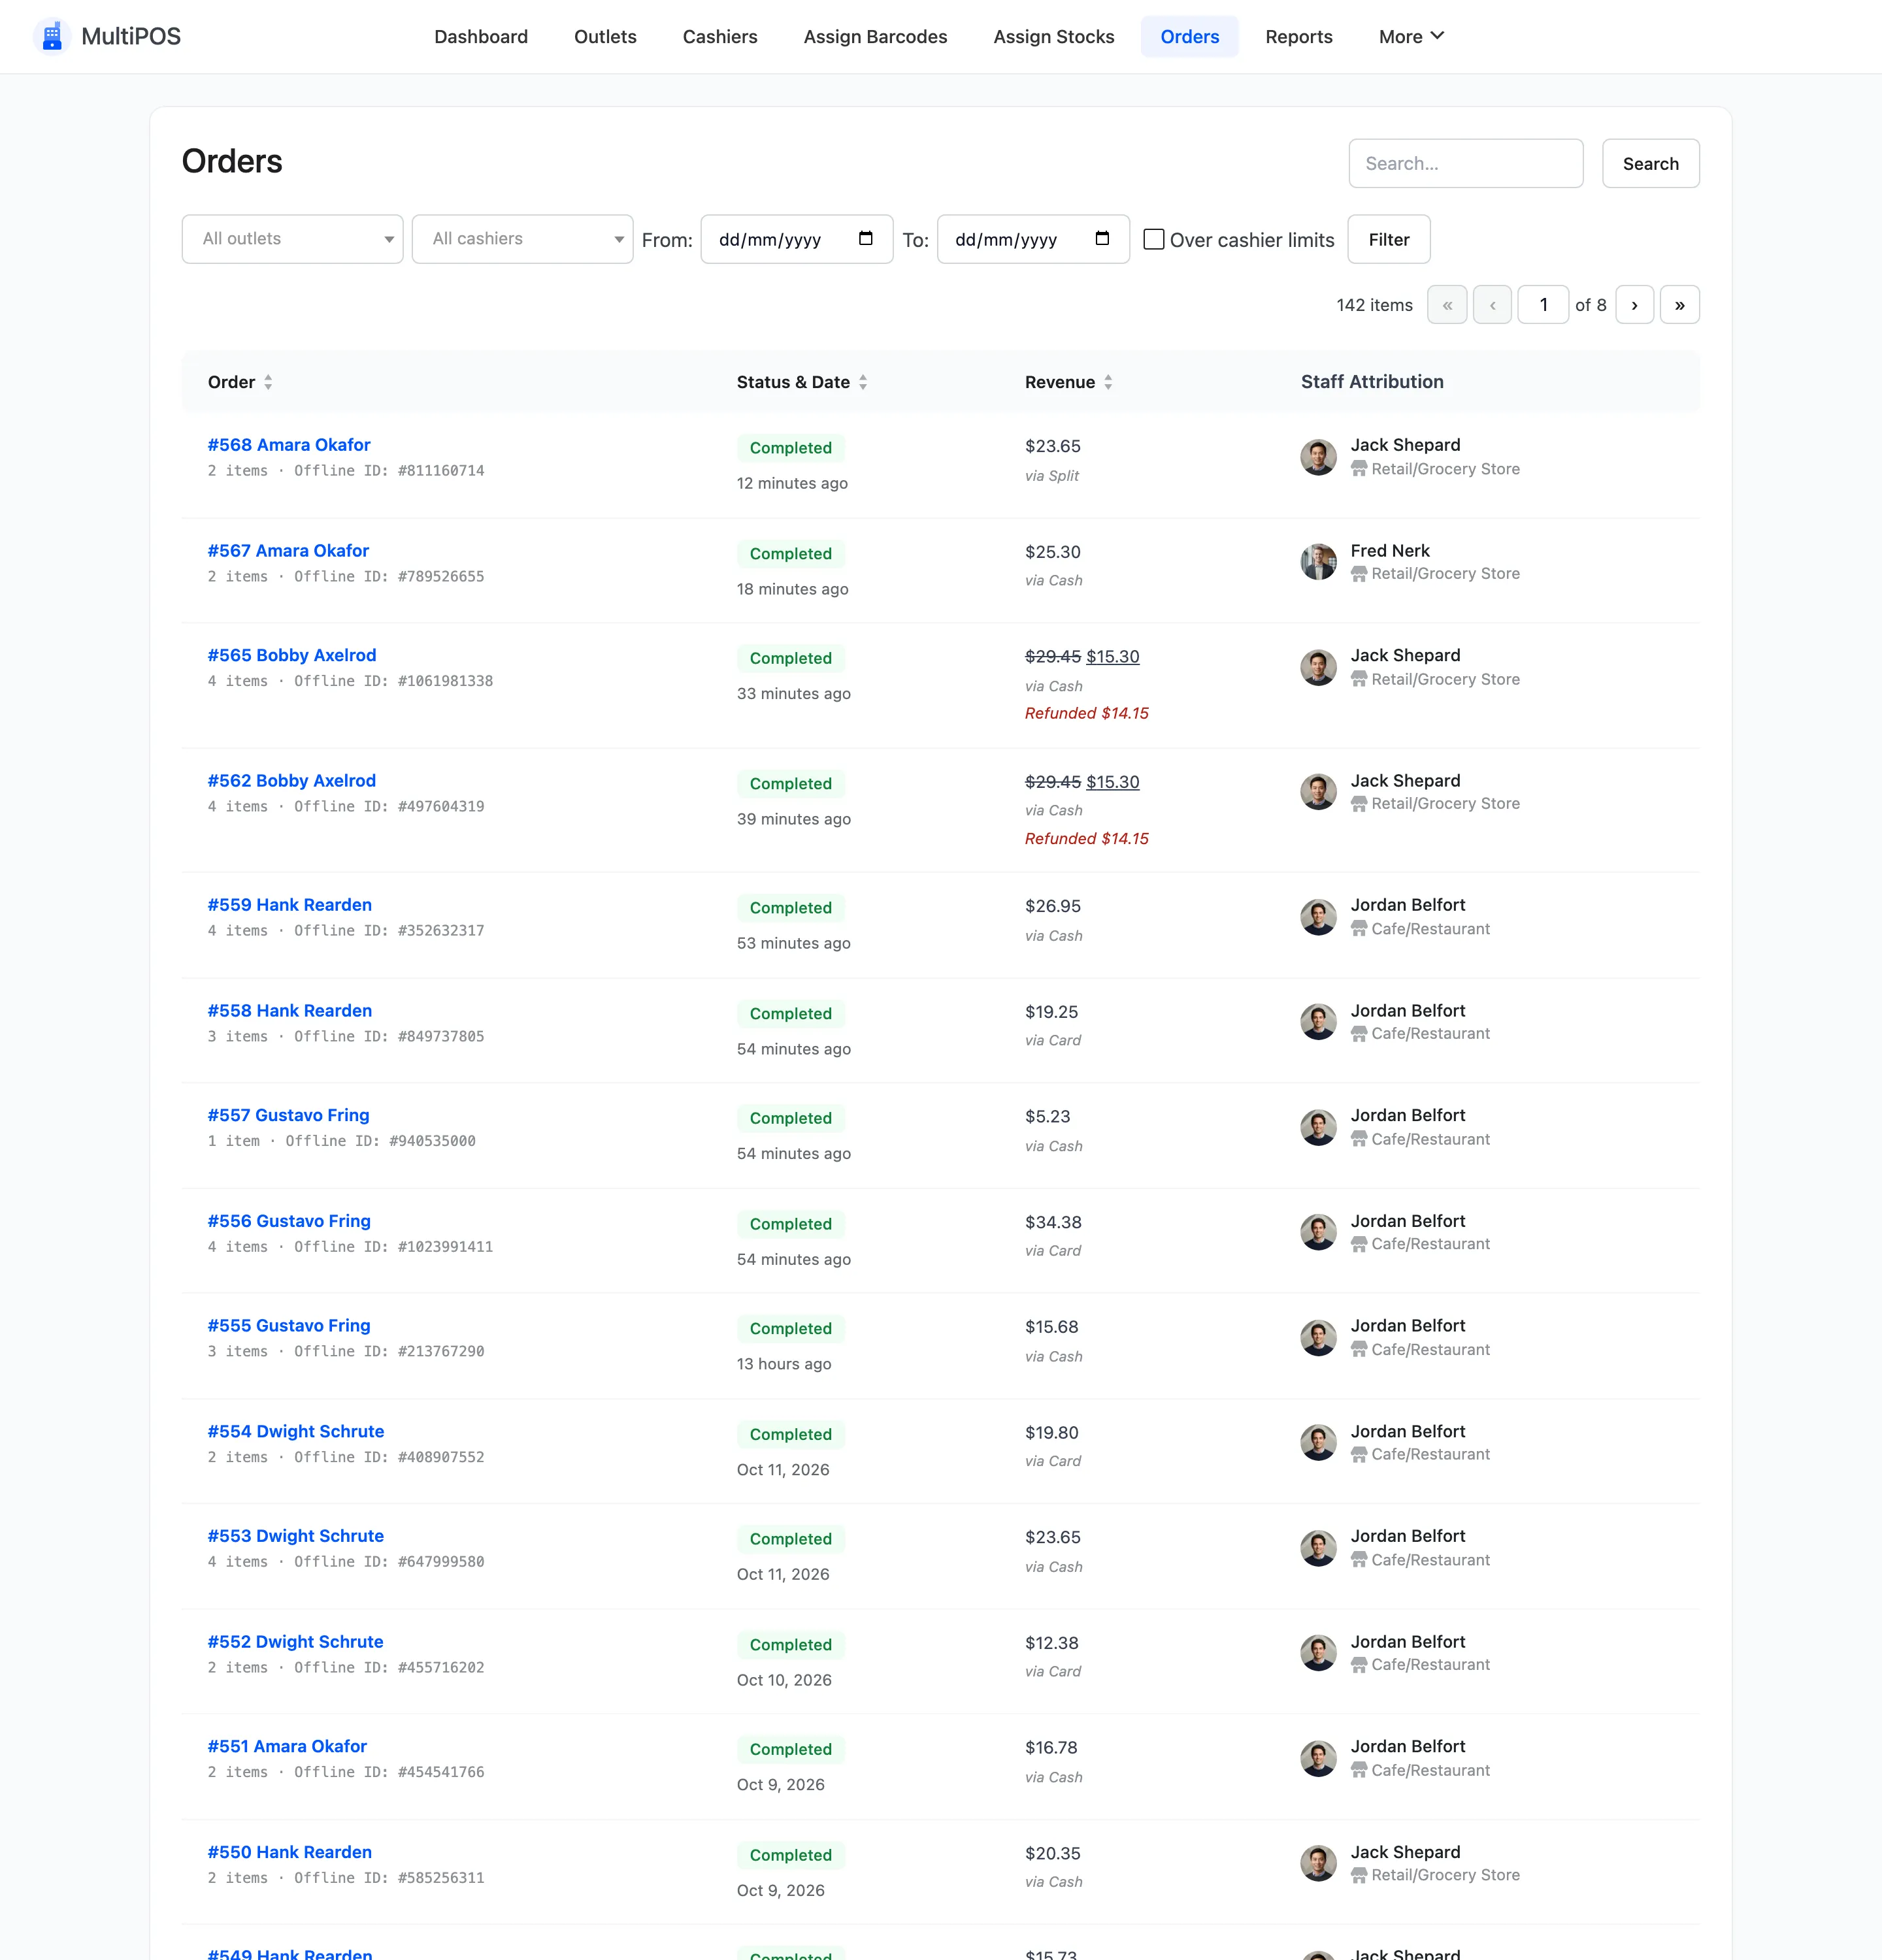Click the MultiPOS building logo icon
The image size is (1882, 1960).
52,36
